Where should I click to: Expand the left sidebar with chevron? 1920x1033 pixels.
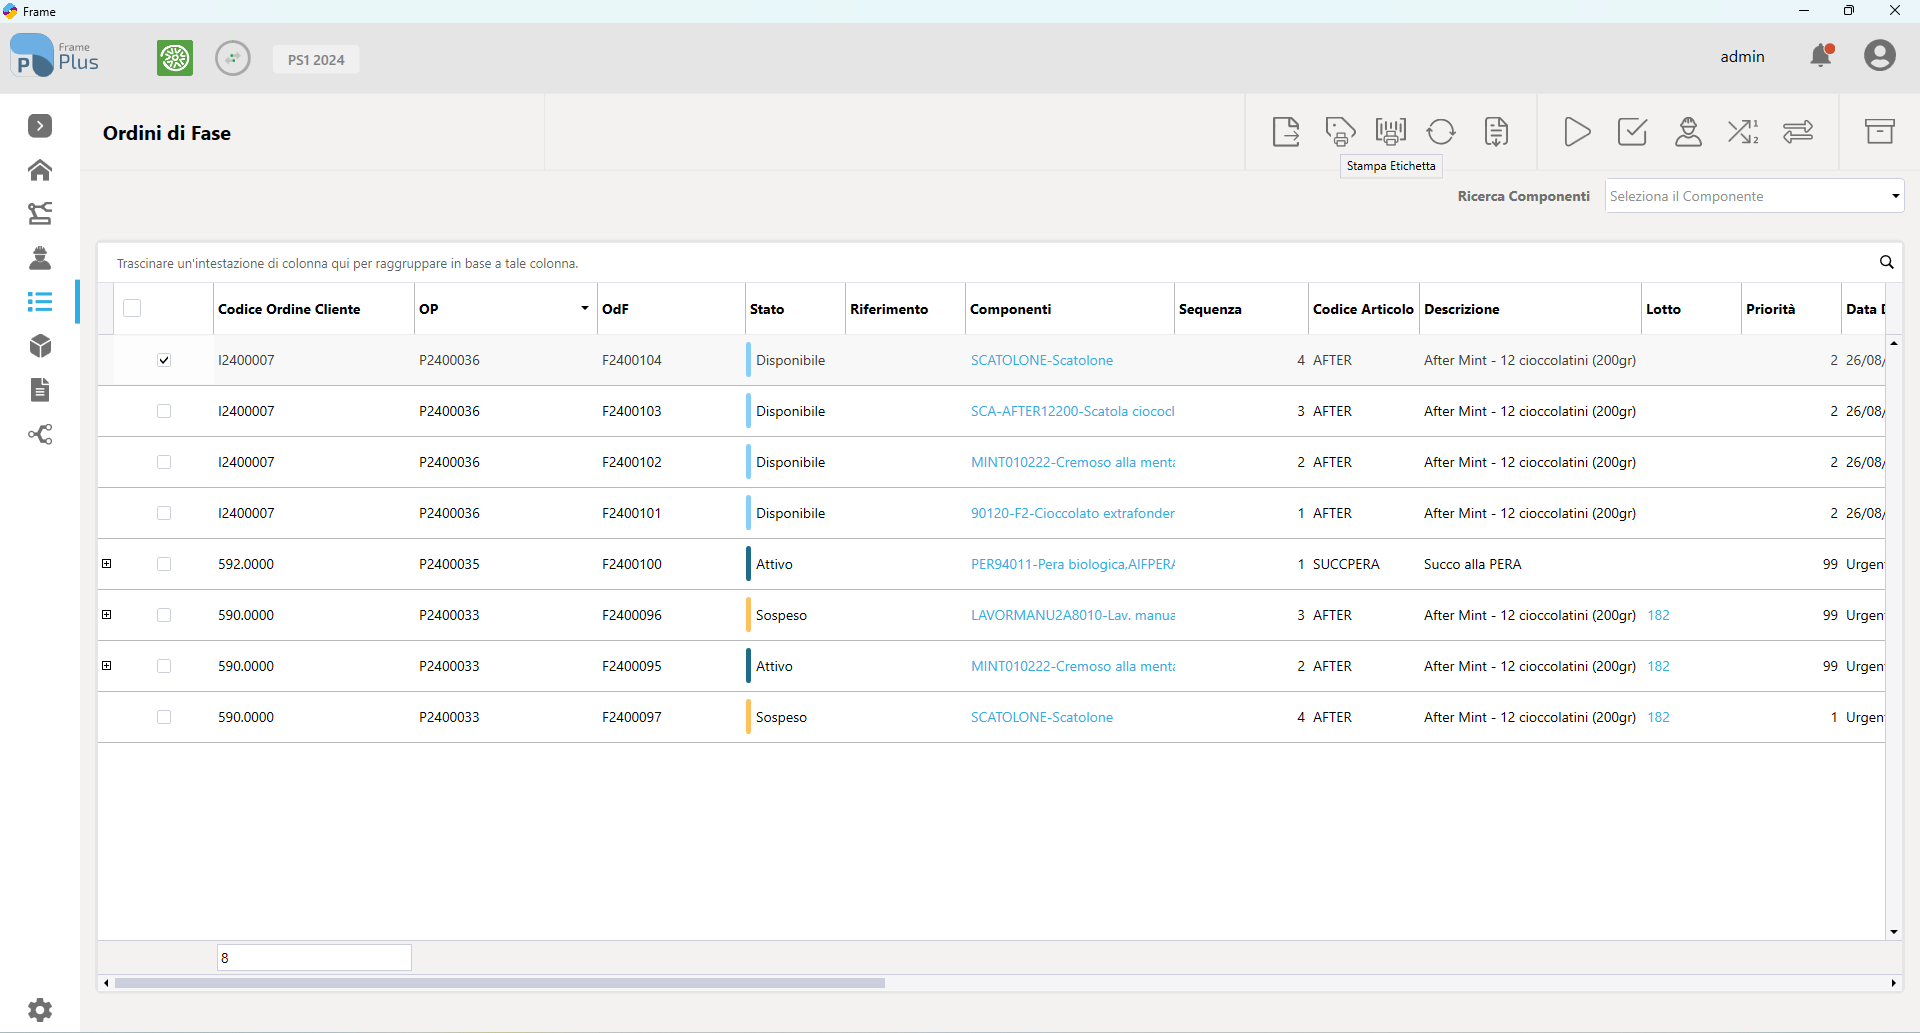[40, 126]
